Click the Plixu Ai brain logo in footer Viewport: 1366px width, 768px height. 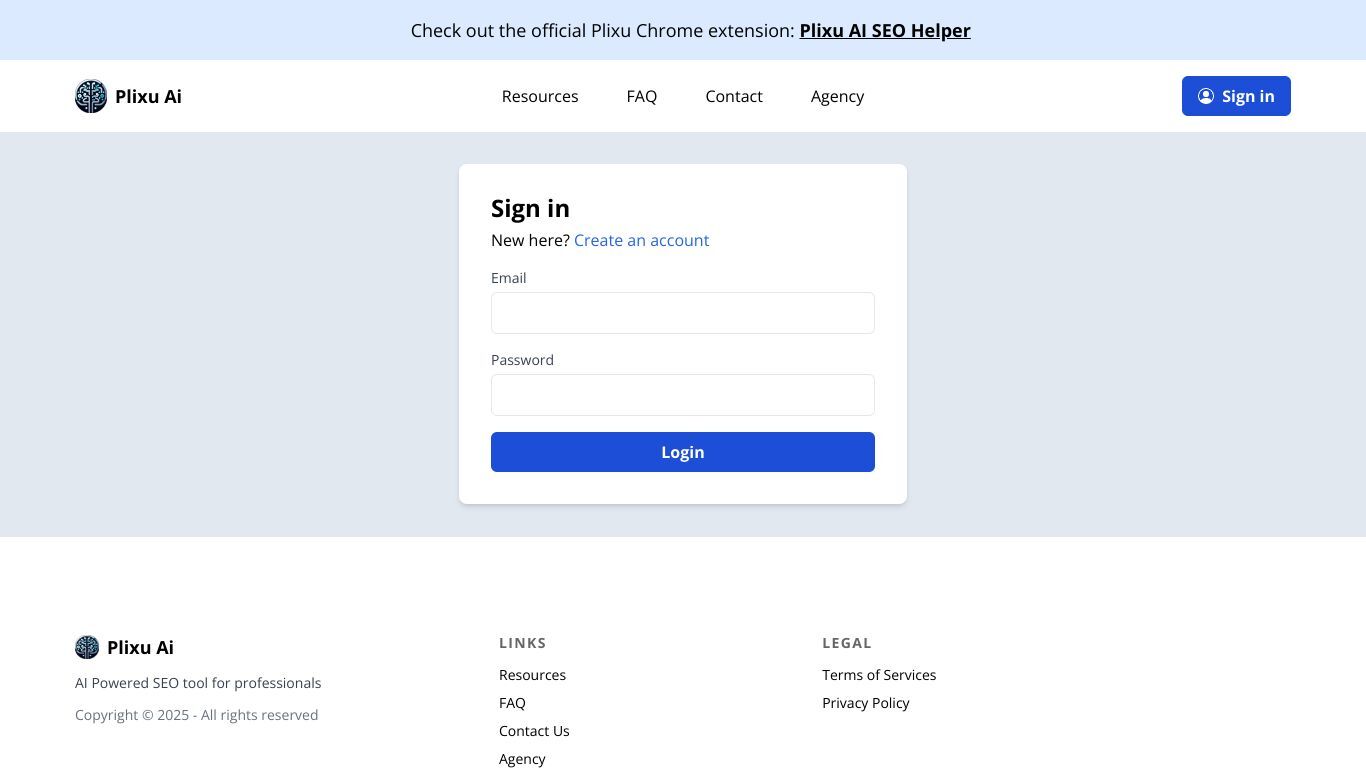click(x=87, y=647)
